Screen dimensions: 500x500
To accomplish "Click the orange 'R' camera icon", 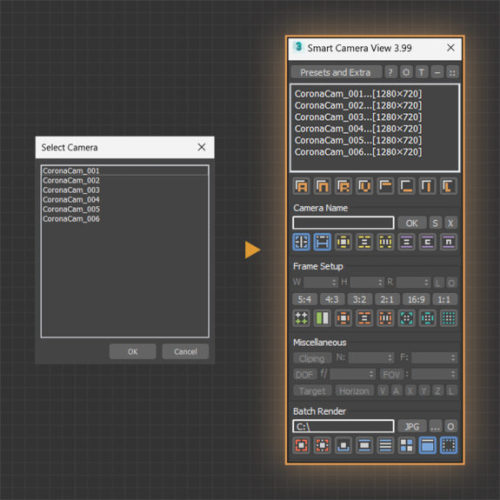I will point(343,186).
